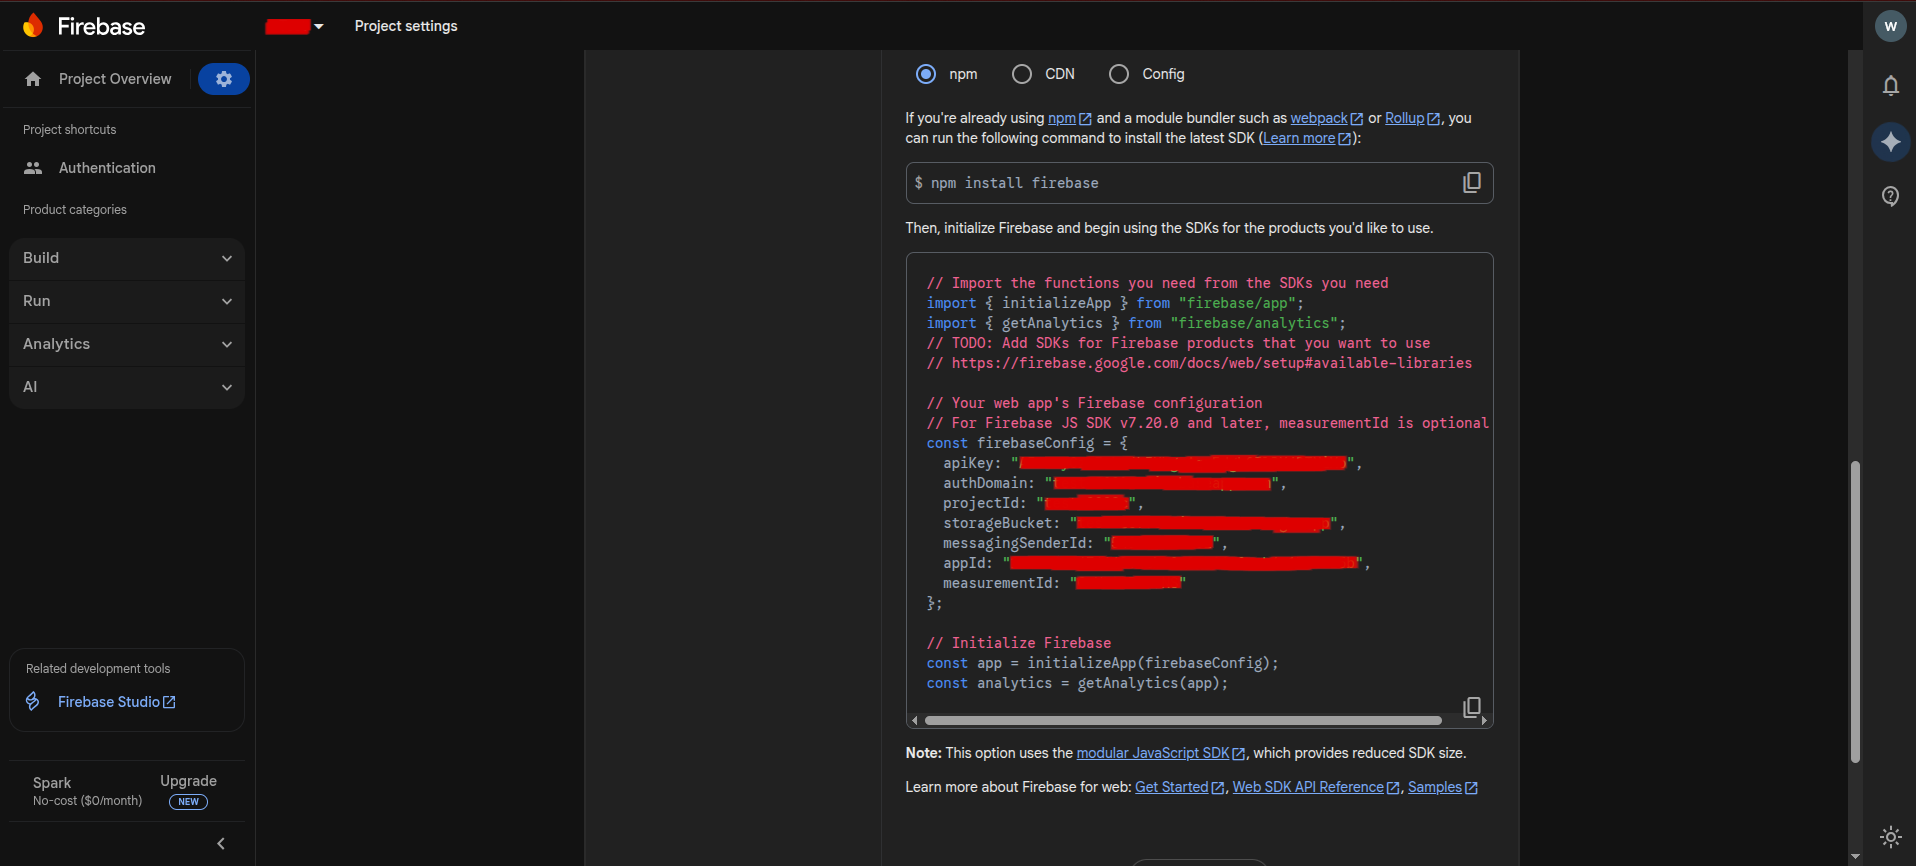Toggle the light/dark theme icon
This screenshot has width=1916, height=866.
click(1890, 837)
